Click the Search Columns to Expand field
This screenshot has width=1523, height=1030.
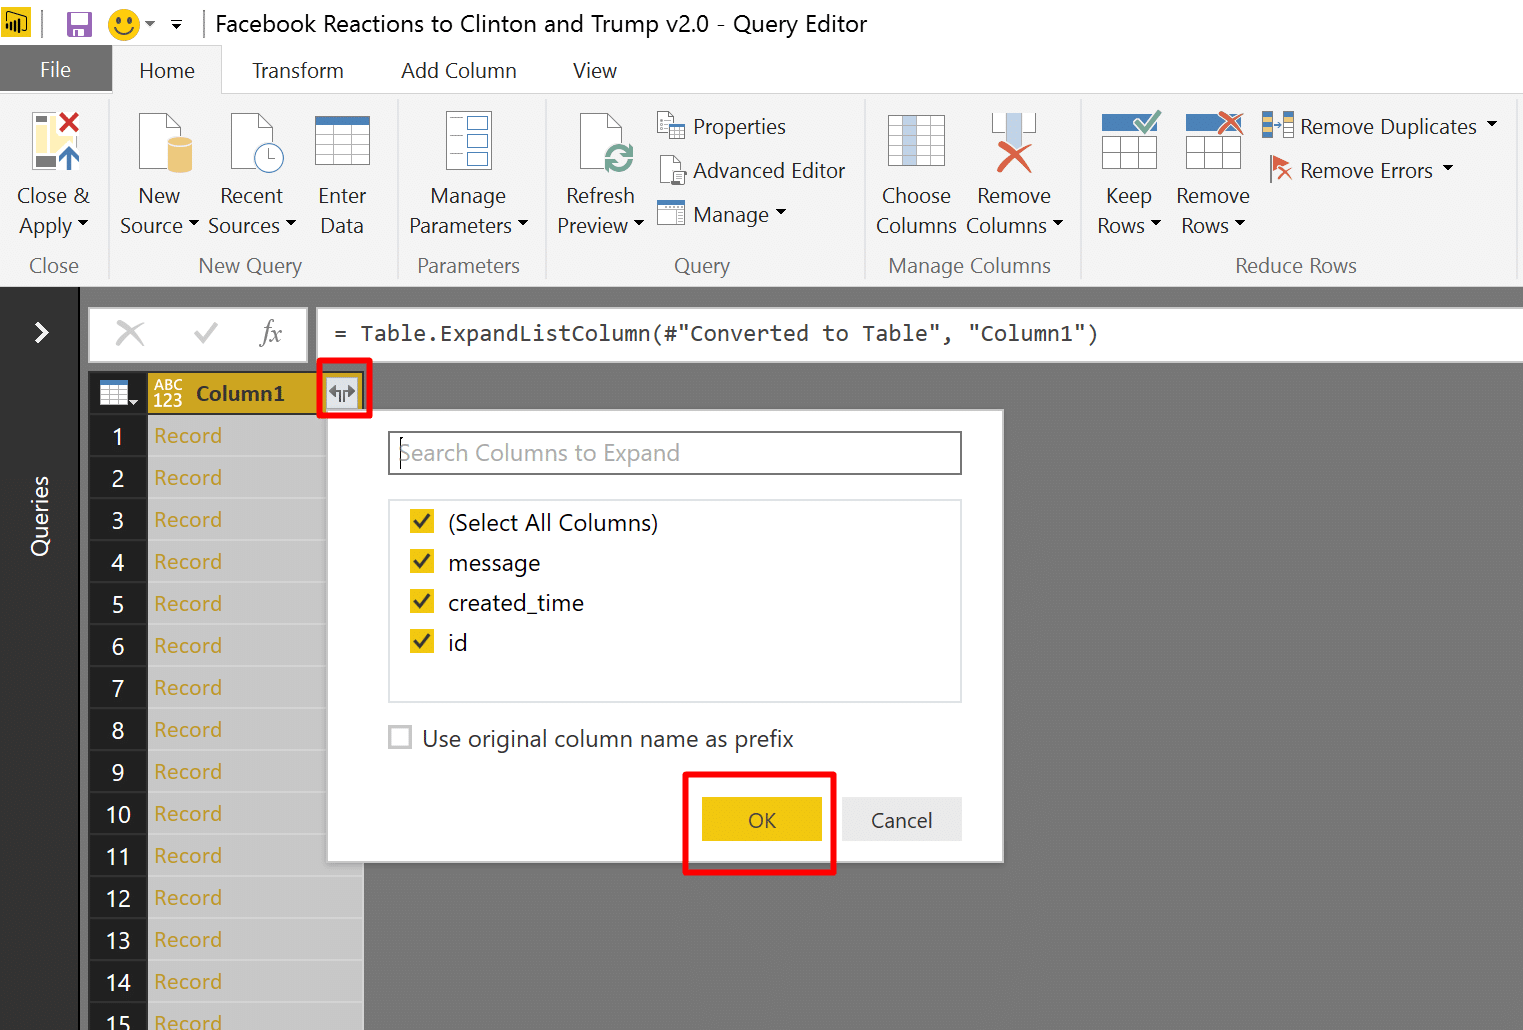(675, 453)
